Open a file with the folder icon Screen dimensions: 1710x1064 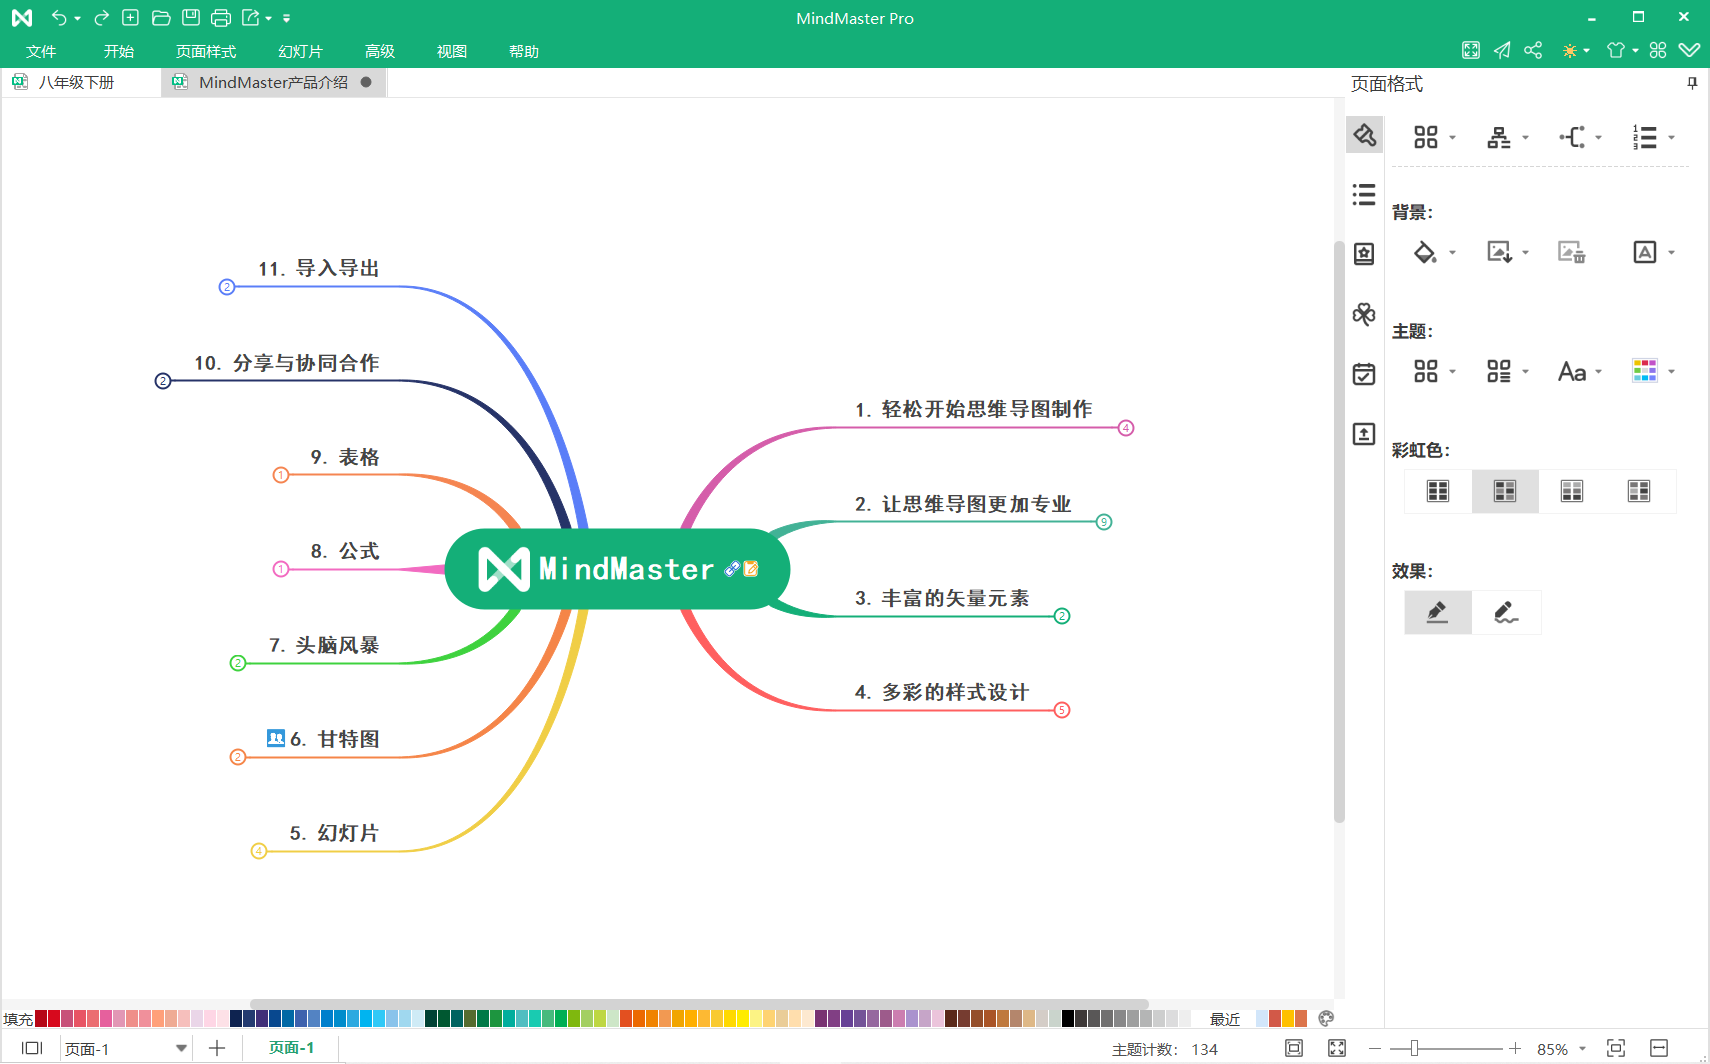[160, 18]
